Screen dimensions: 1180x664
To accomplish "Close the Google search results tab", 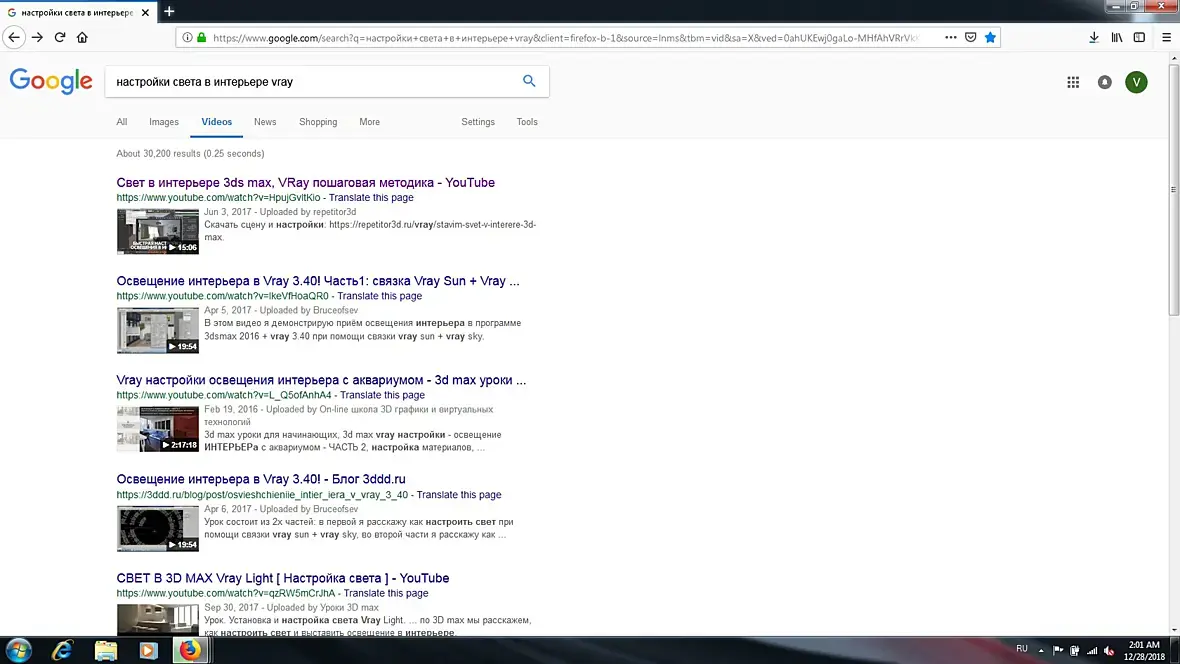I will click(x=145, y=12).
